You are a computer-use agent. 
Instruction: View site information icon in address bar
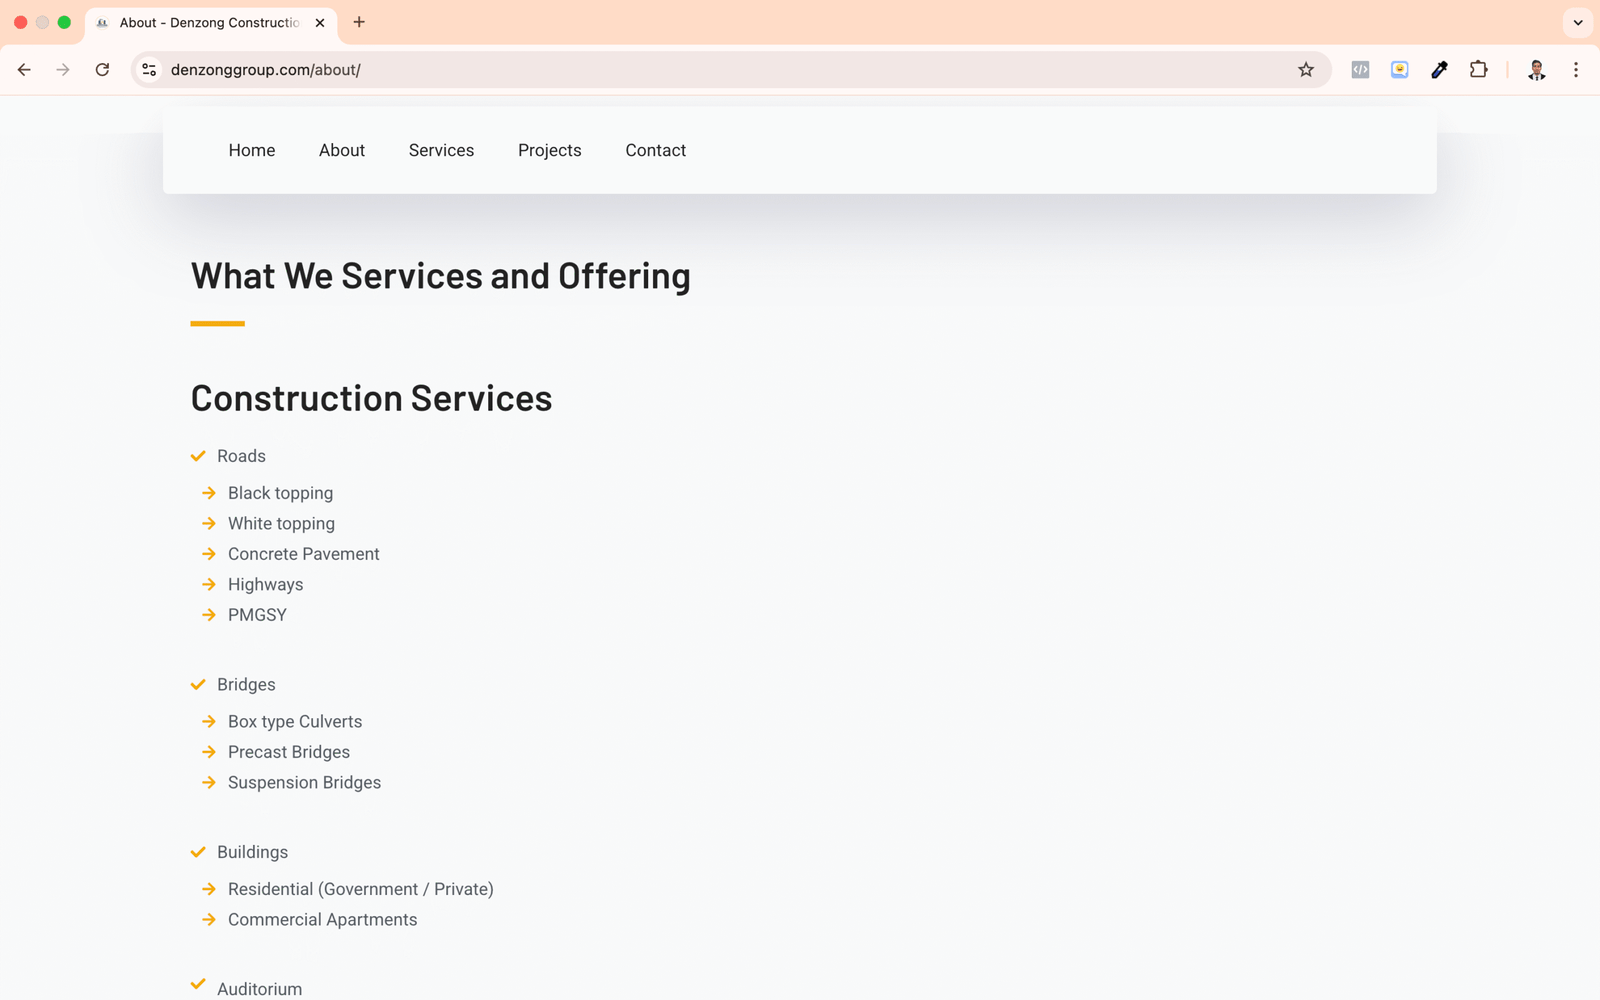(149, 70)
